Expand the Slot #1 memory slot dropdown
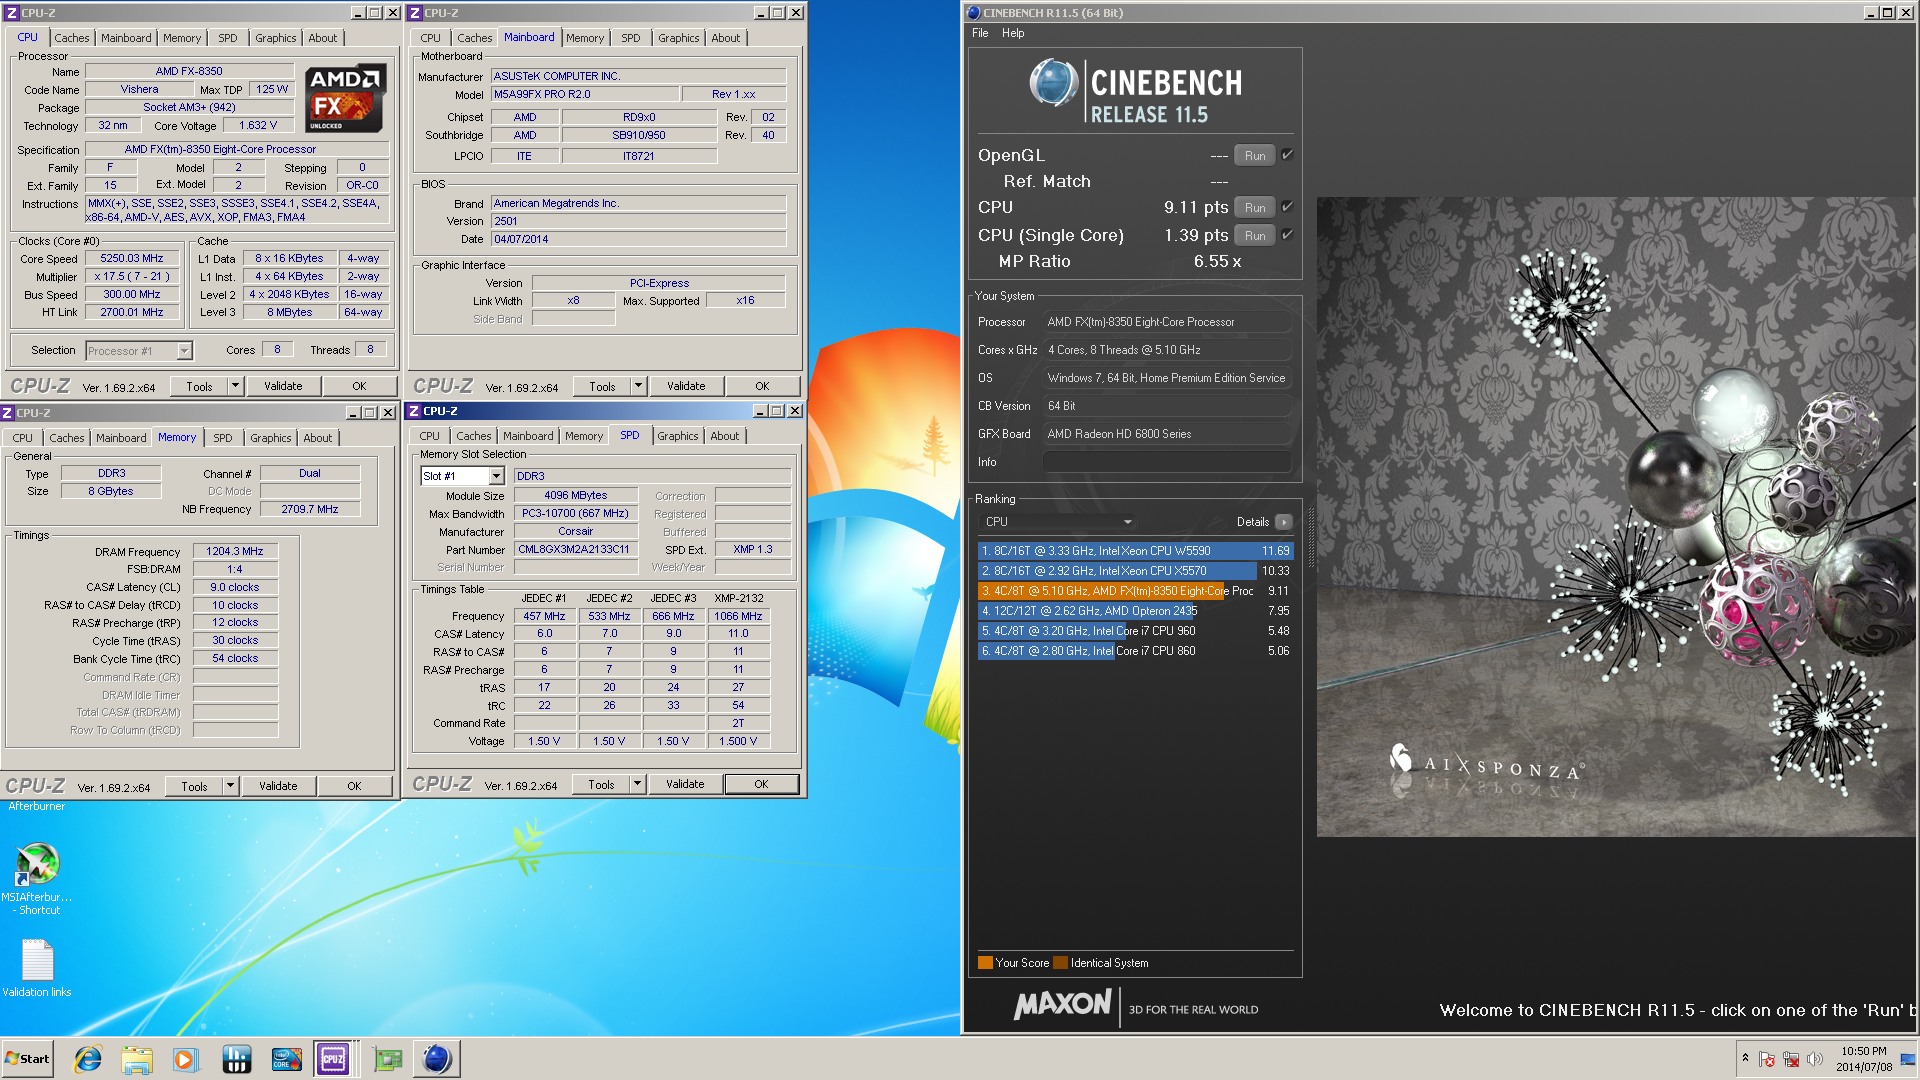 (496, 476)
